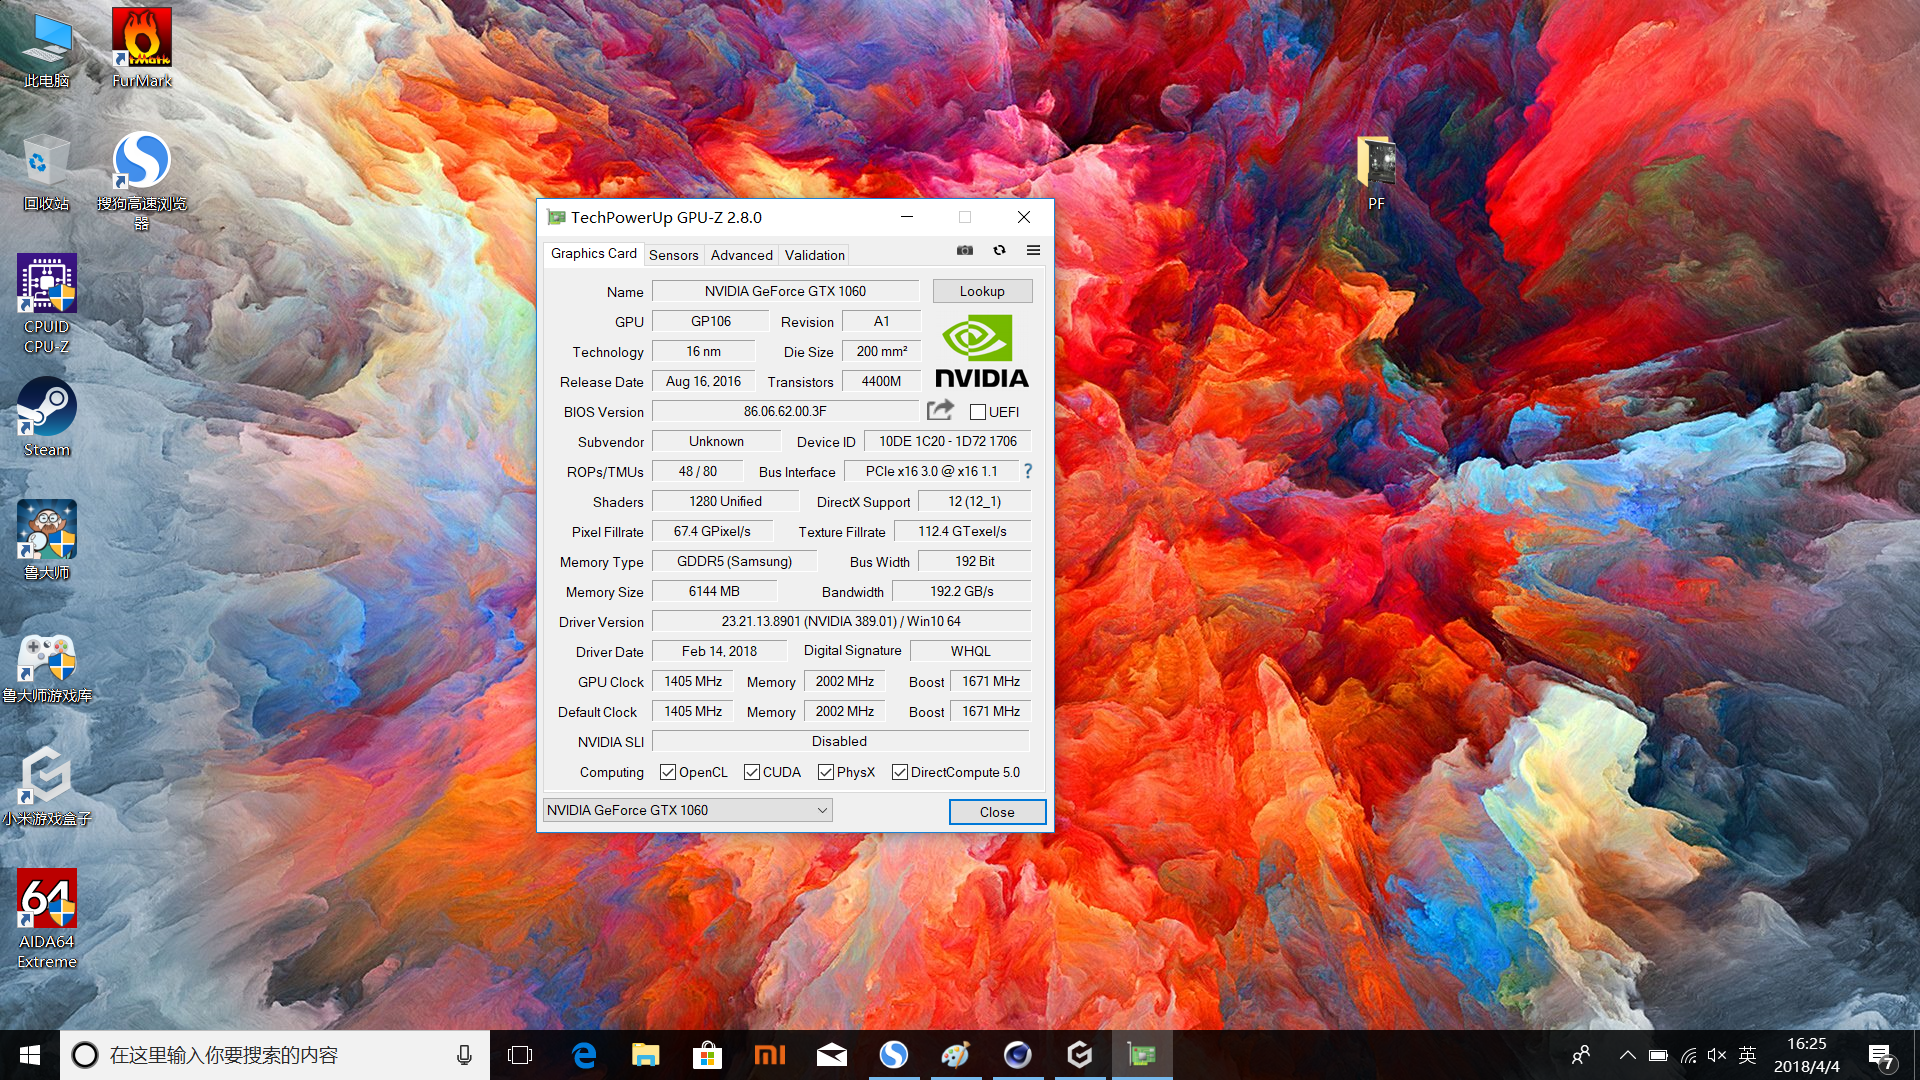Click the NVIDIA logo in GPU-Z
This screenshot has height=1080, width=1920.
coord(981,351)
